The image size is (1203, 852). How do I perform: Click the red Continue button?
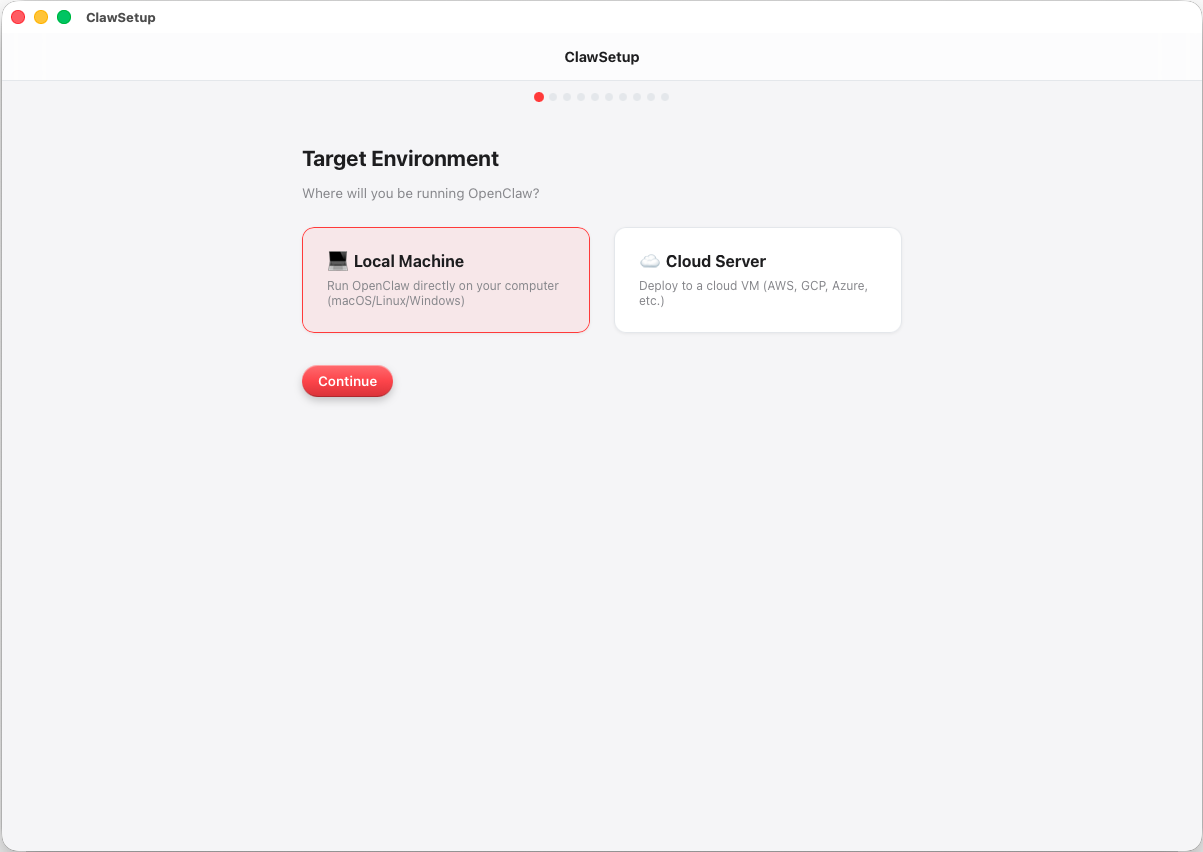(x=347, y=381)
